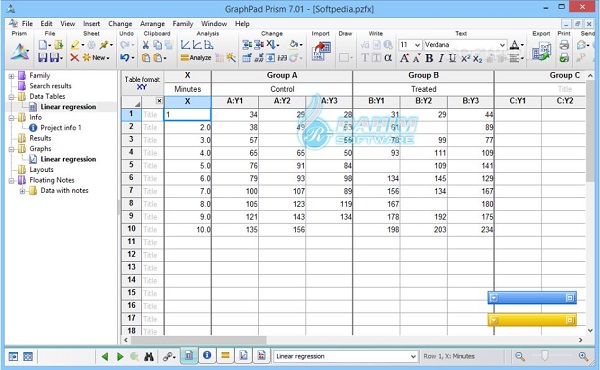Viewport: 600px width, 370px height.
Task: Click the Print icon in ribbon
Action: pos(564,45)
